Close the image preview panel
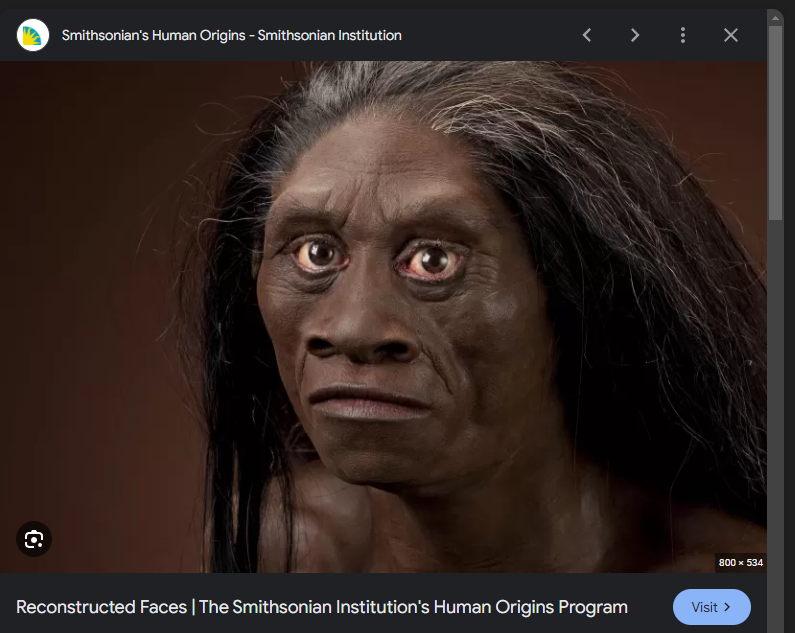This screenshot has width=795, height=633. tap(731, 36)
